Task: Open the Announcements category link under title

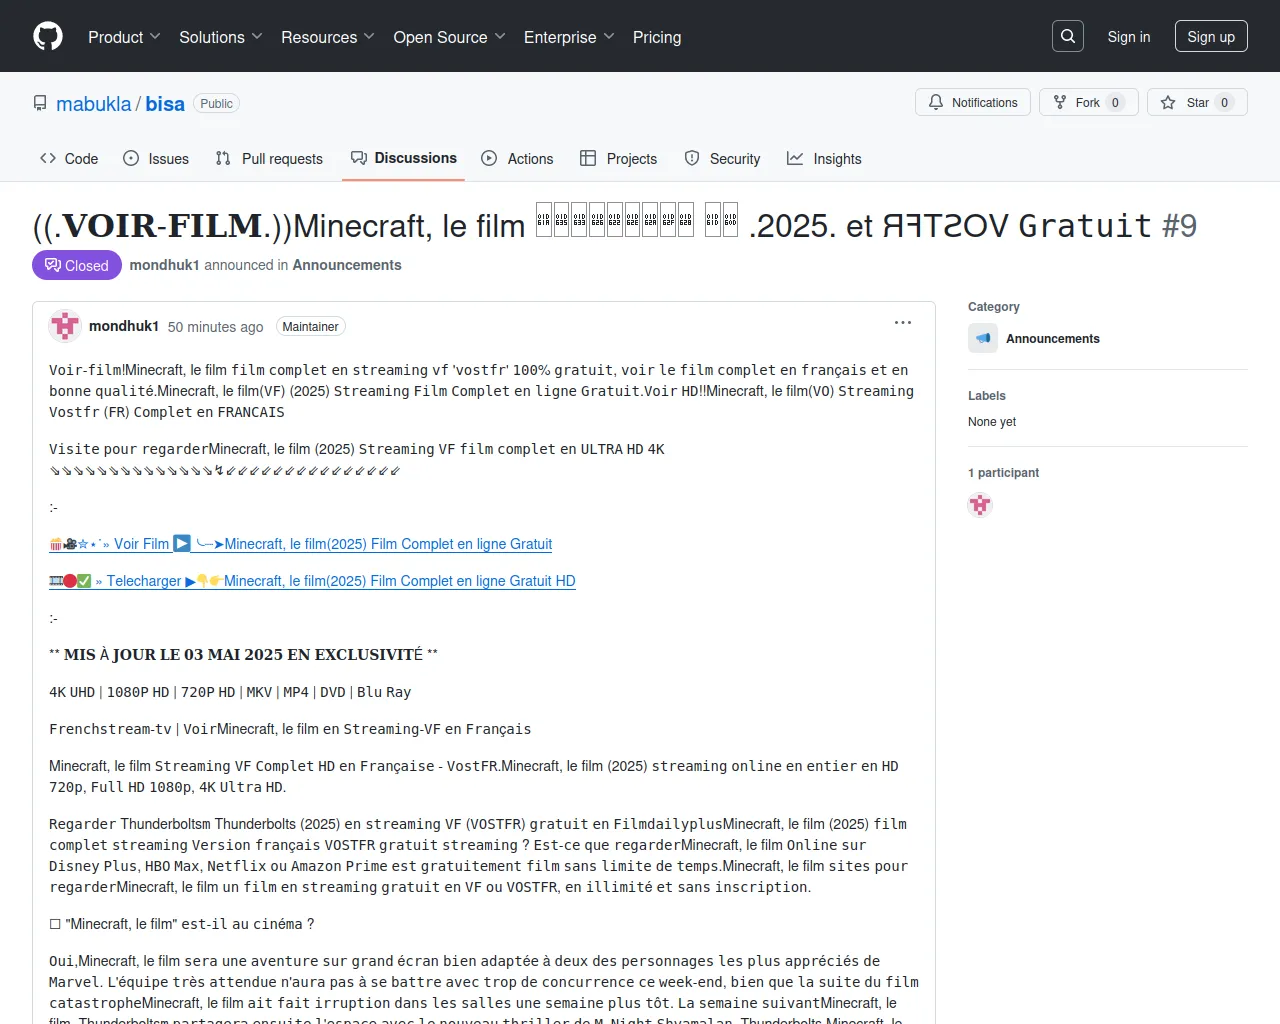Action: pyautogui.click(x=347, y=265)
